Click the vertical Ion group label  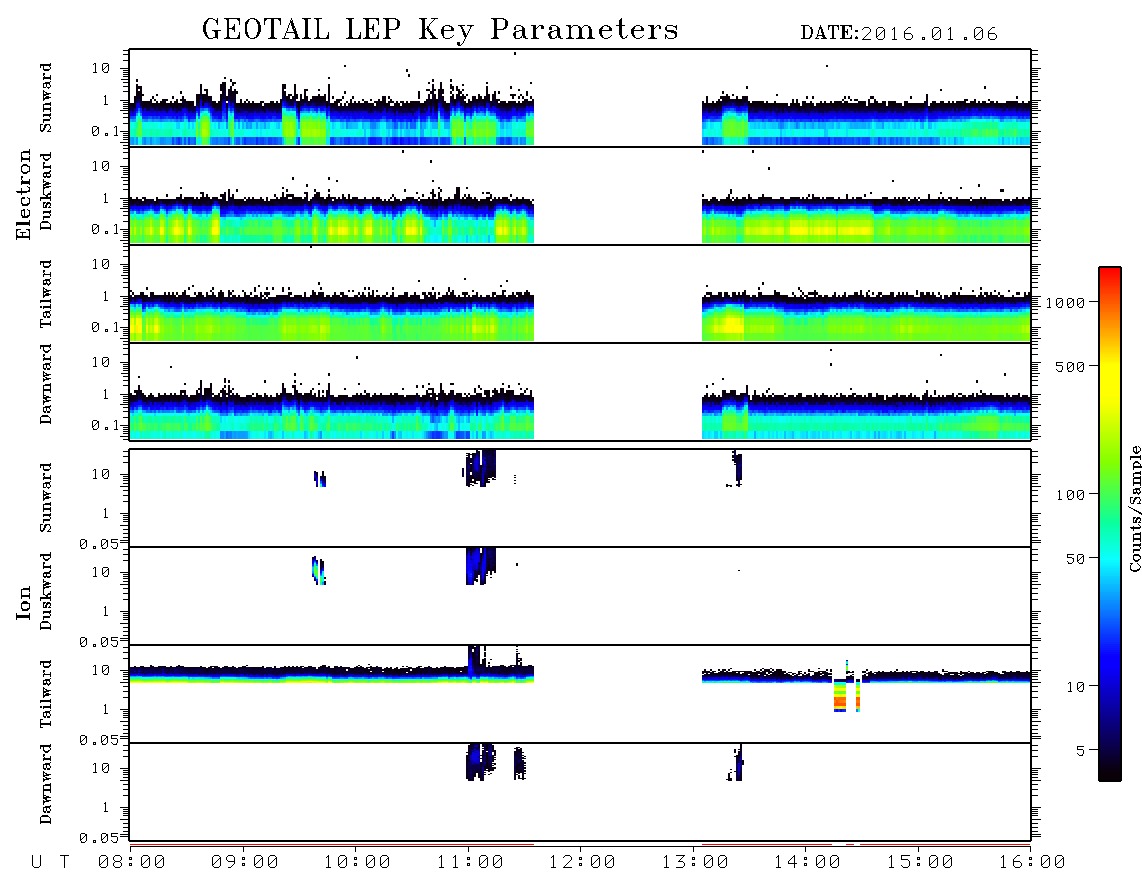point(24,602)
